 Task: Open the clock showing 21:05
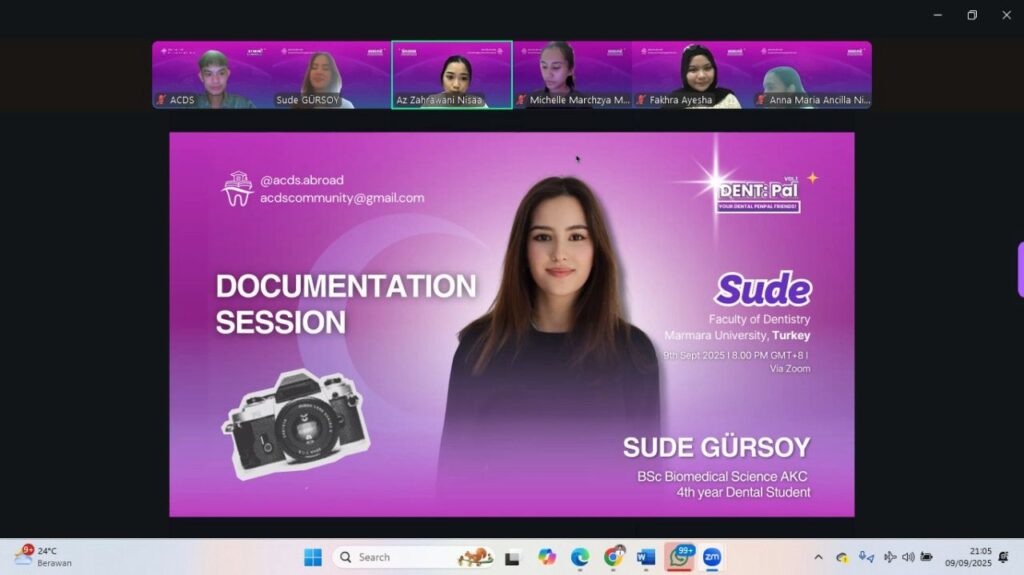coord(968,557)
